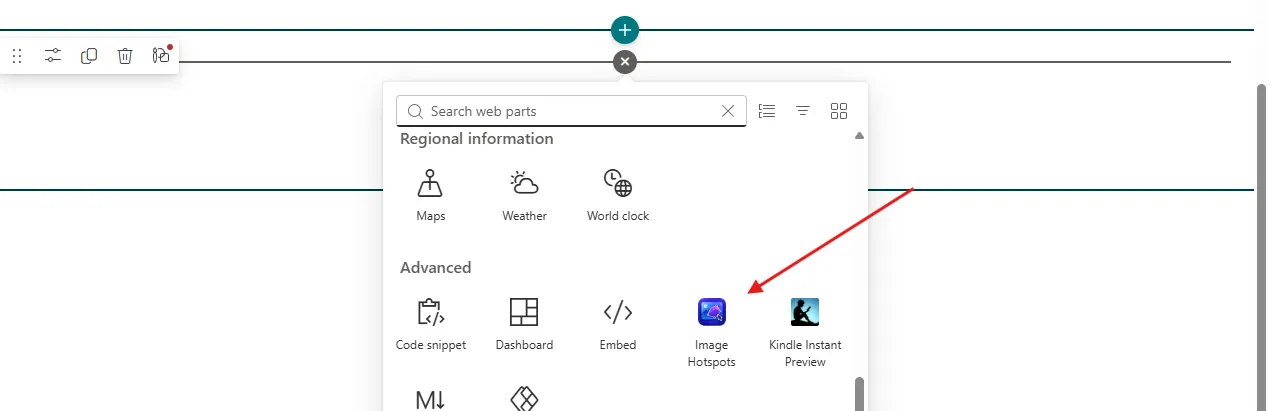Open the web part filter options
The image size is (1269, 411).
tap(803, 111)
